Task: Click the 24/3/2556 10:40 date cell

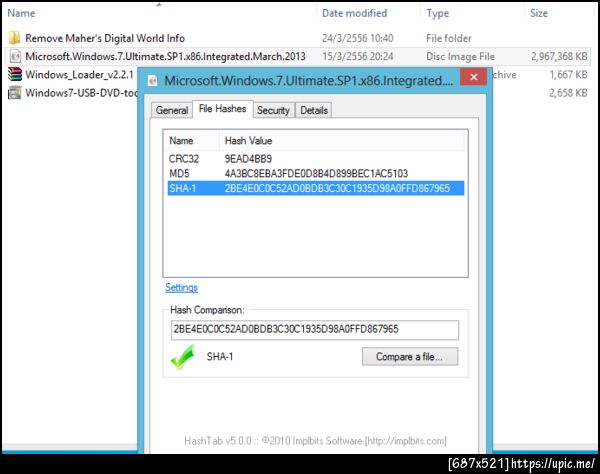Action: point(357,38)
